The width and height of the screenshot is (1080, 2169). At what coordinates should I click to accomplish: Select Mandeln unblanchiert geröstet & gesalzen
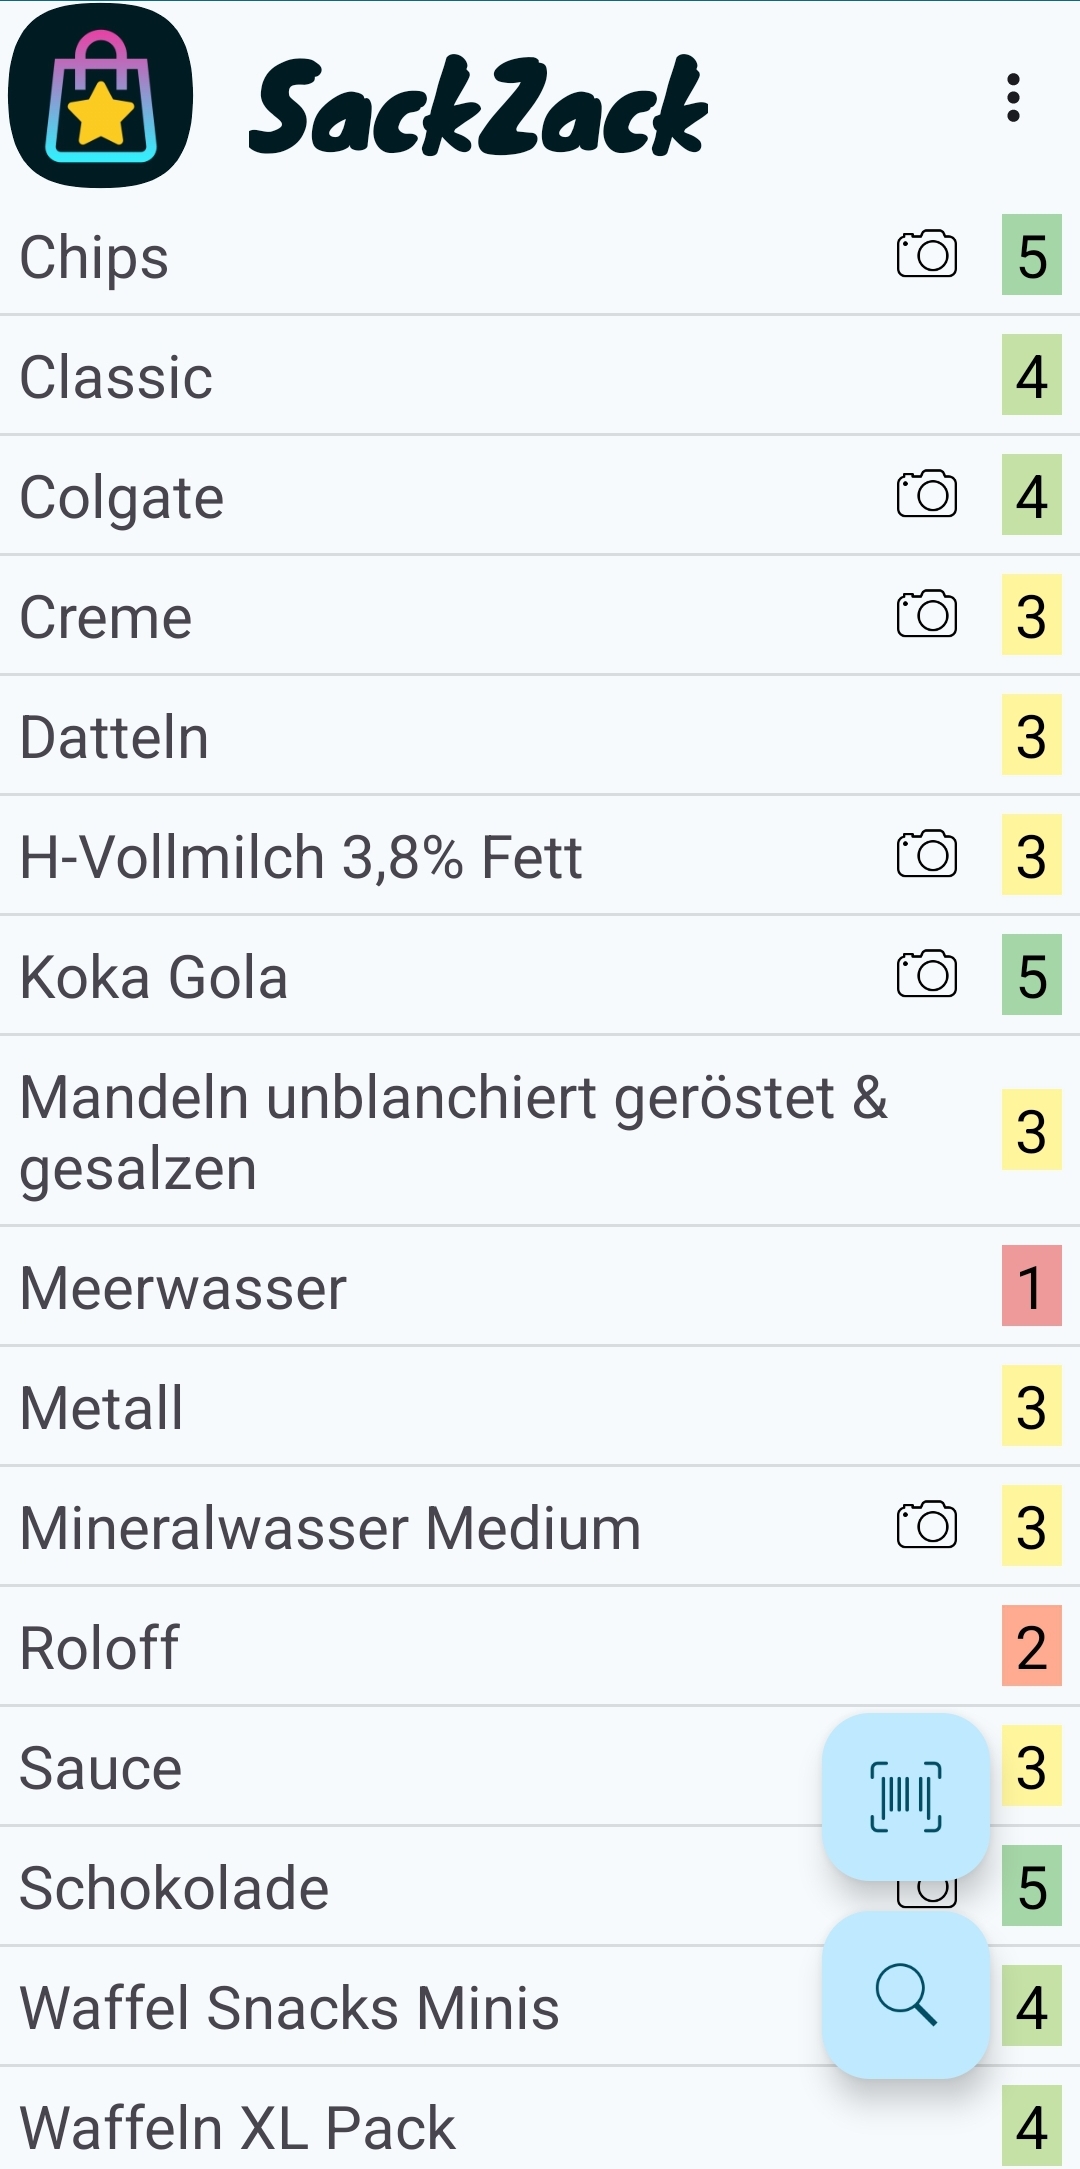540,1131
